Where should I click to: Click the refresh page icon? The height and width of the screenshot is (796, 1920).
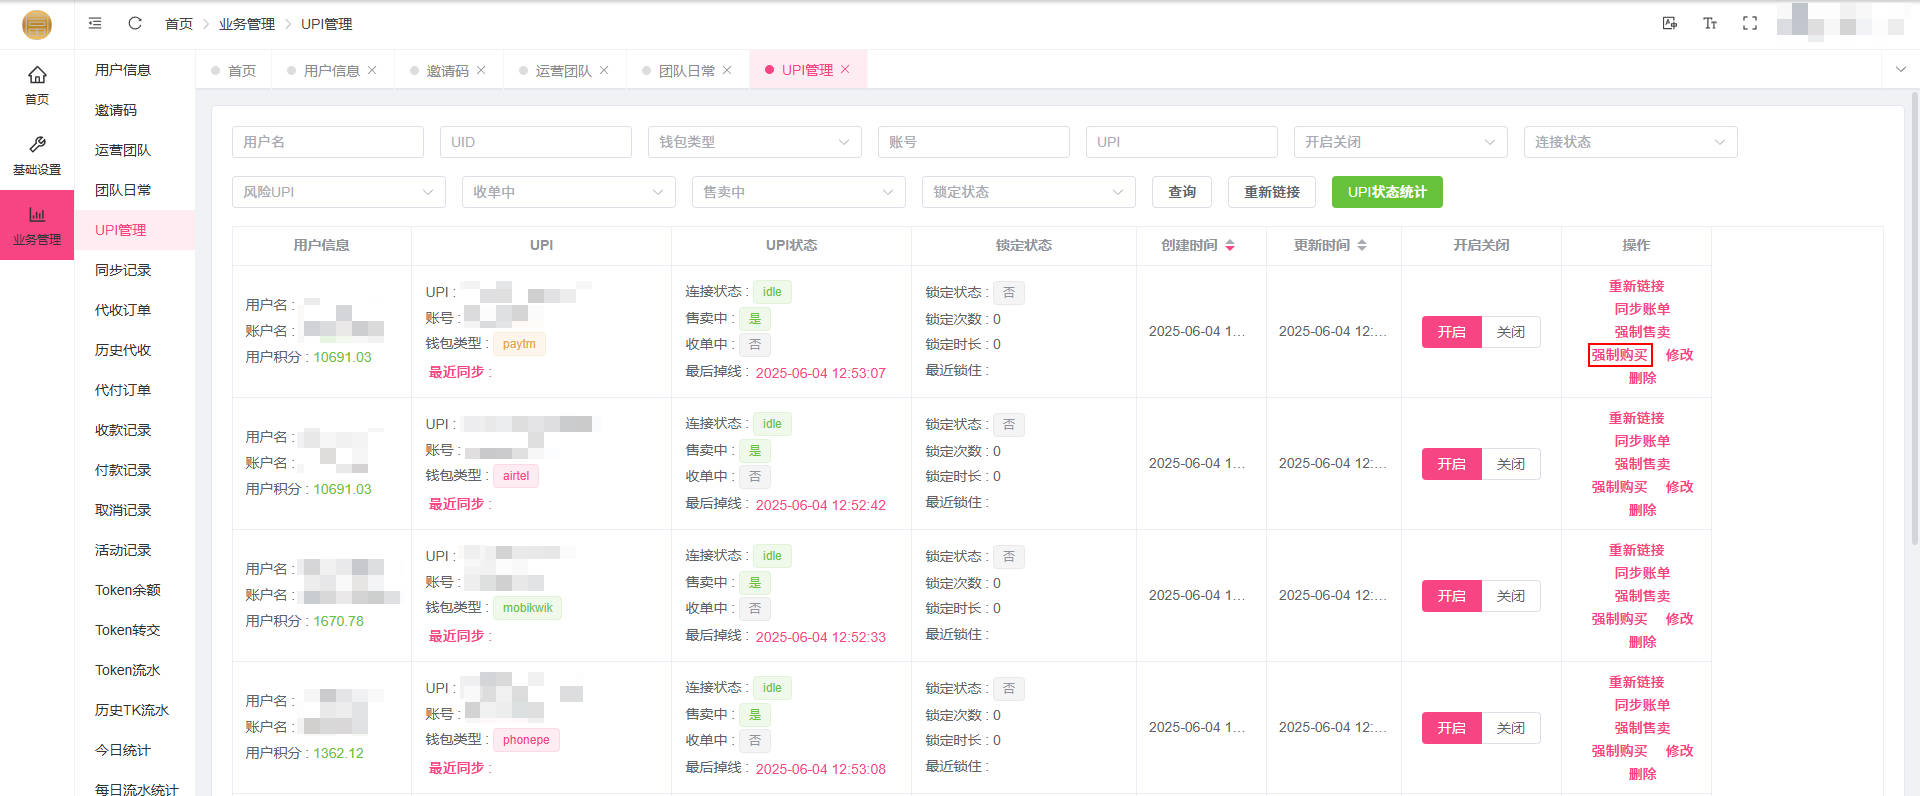135,23
